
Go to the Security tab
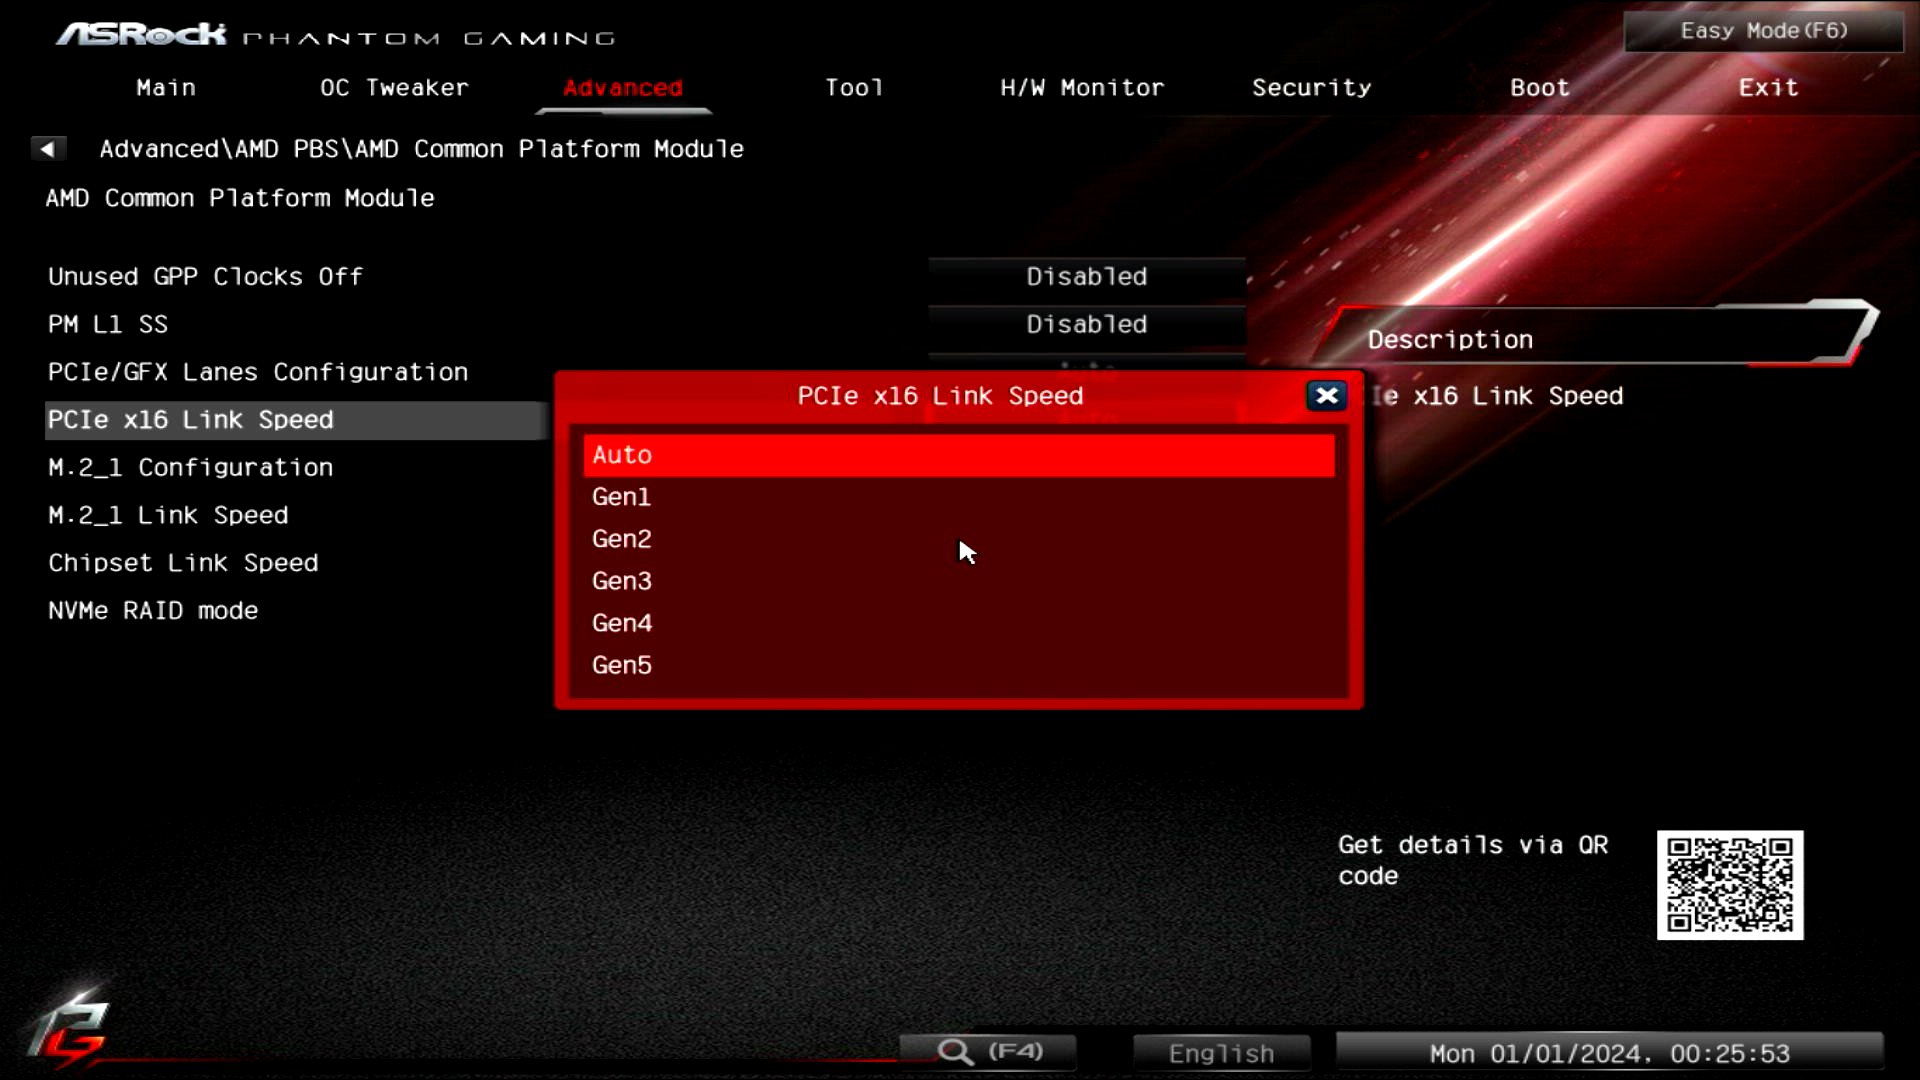coord(1311,88)
